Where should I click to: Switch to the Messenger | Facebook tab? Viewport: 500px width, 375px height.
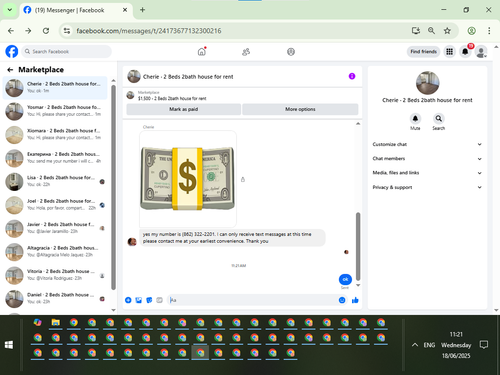click(x=76, y=10)
